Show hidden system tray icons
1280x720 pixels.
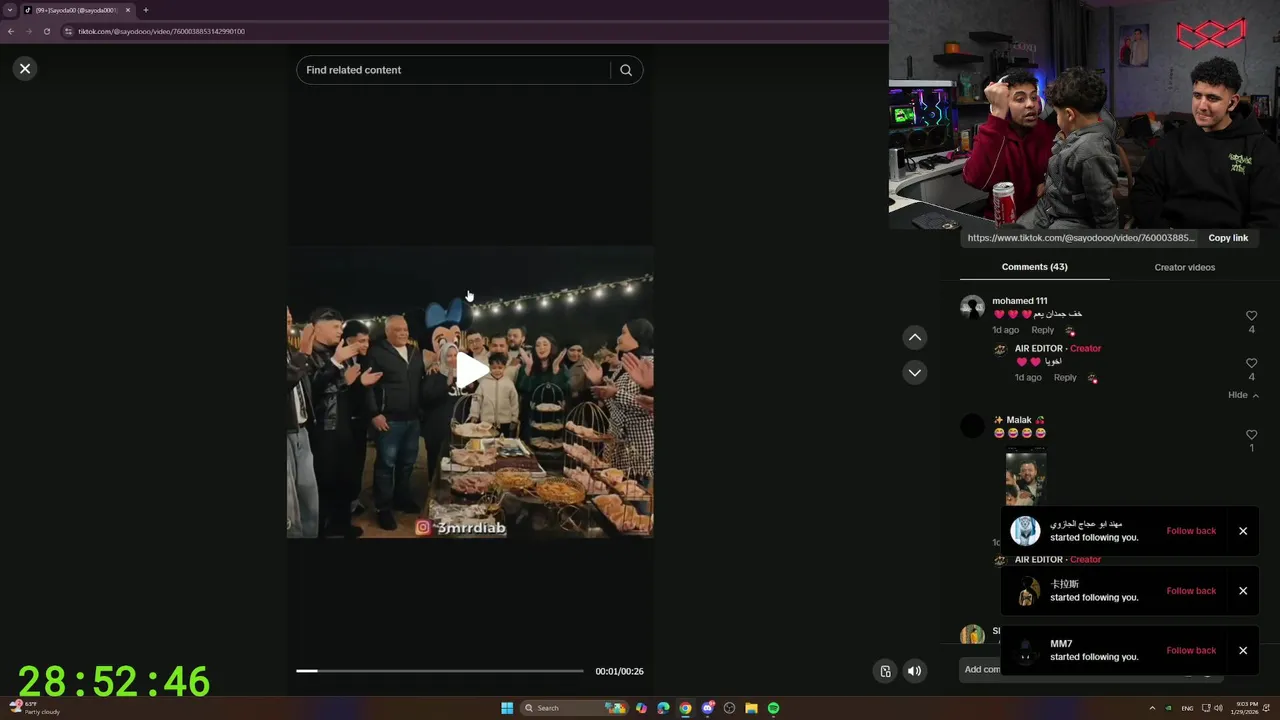(x=1152, y=708)
